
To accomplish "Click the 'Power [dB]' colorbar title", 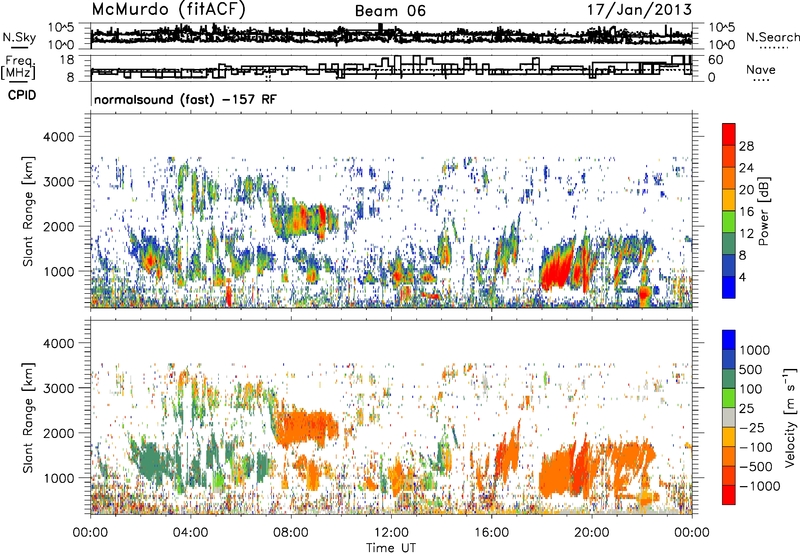I will 763,211.
